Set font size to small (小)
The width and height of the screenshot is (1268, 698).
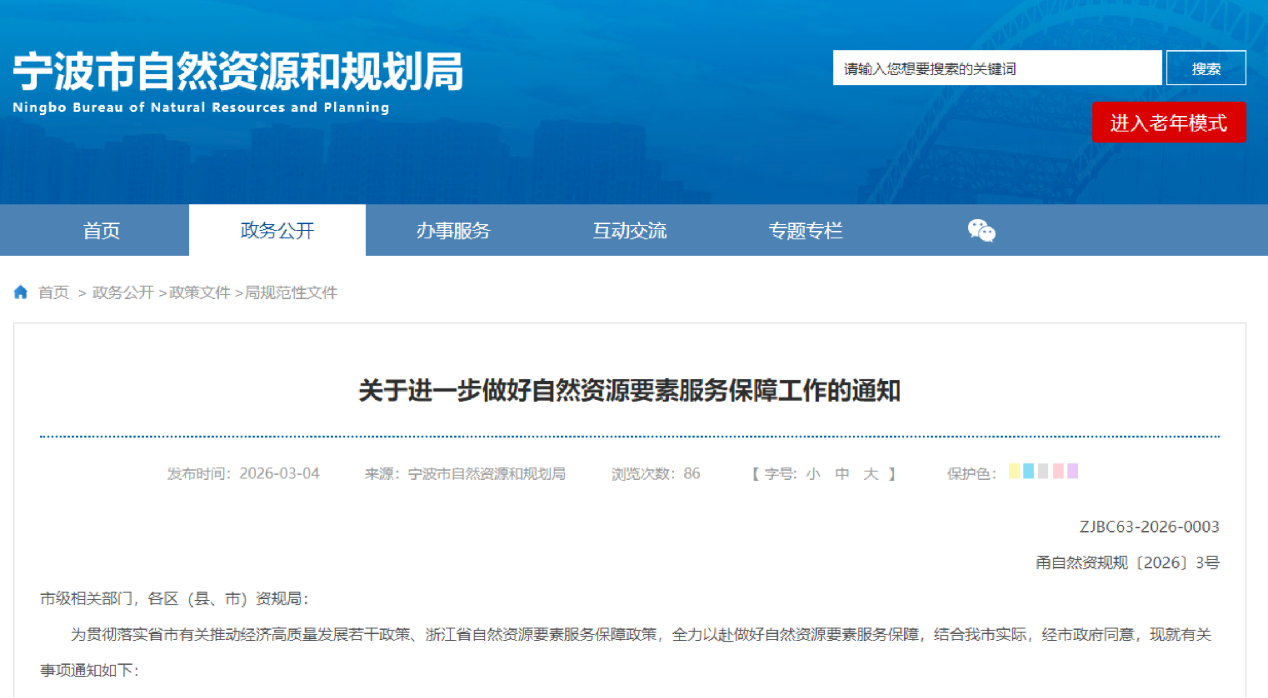813,474
